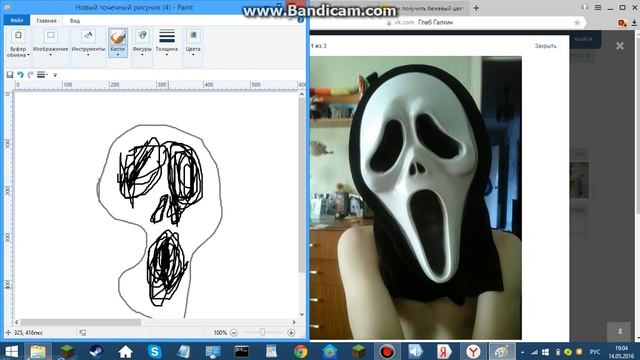Expand the quick access toolbar customize arrow

coord(55,75)
